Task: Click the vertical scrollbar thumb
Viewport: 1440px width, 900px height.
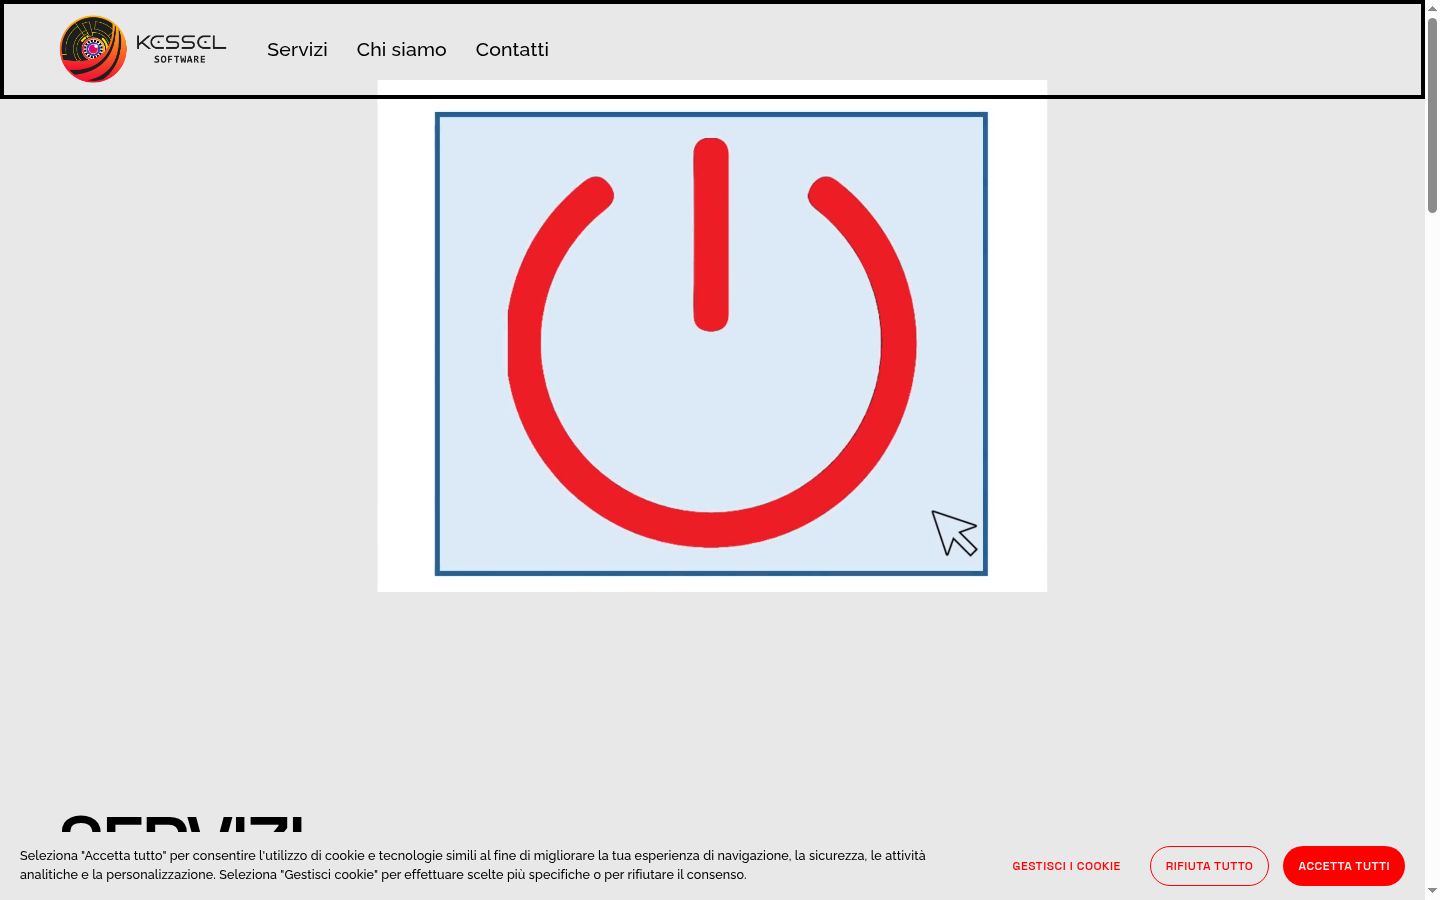Action: point(1432,115)
